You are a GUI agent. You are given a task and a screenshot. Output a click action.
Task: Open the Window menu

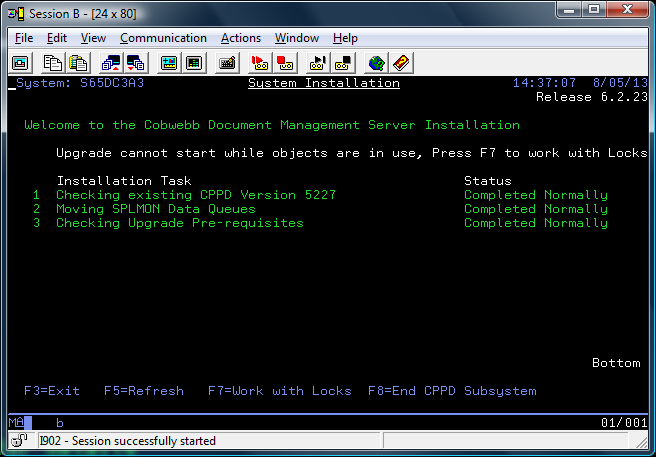(x=297, y=38)
